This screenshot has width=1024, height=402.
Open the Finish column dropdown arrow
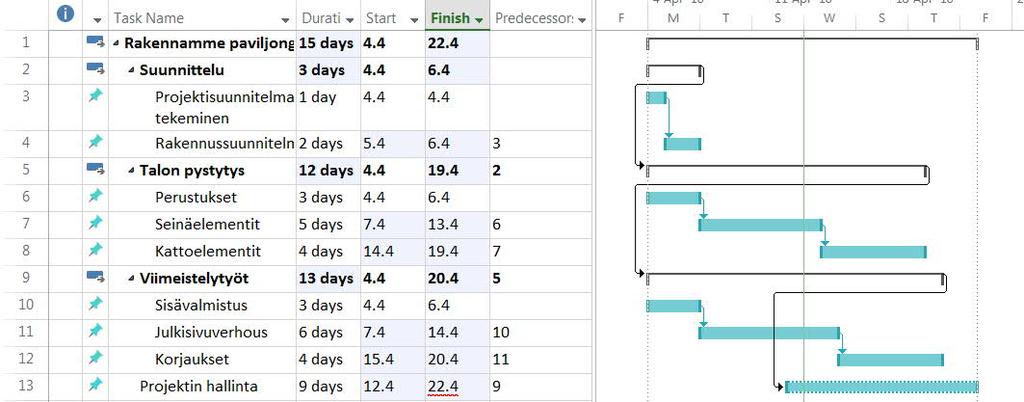(480, 20)
